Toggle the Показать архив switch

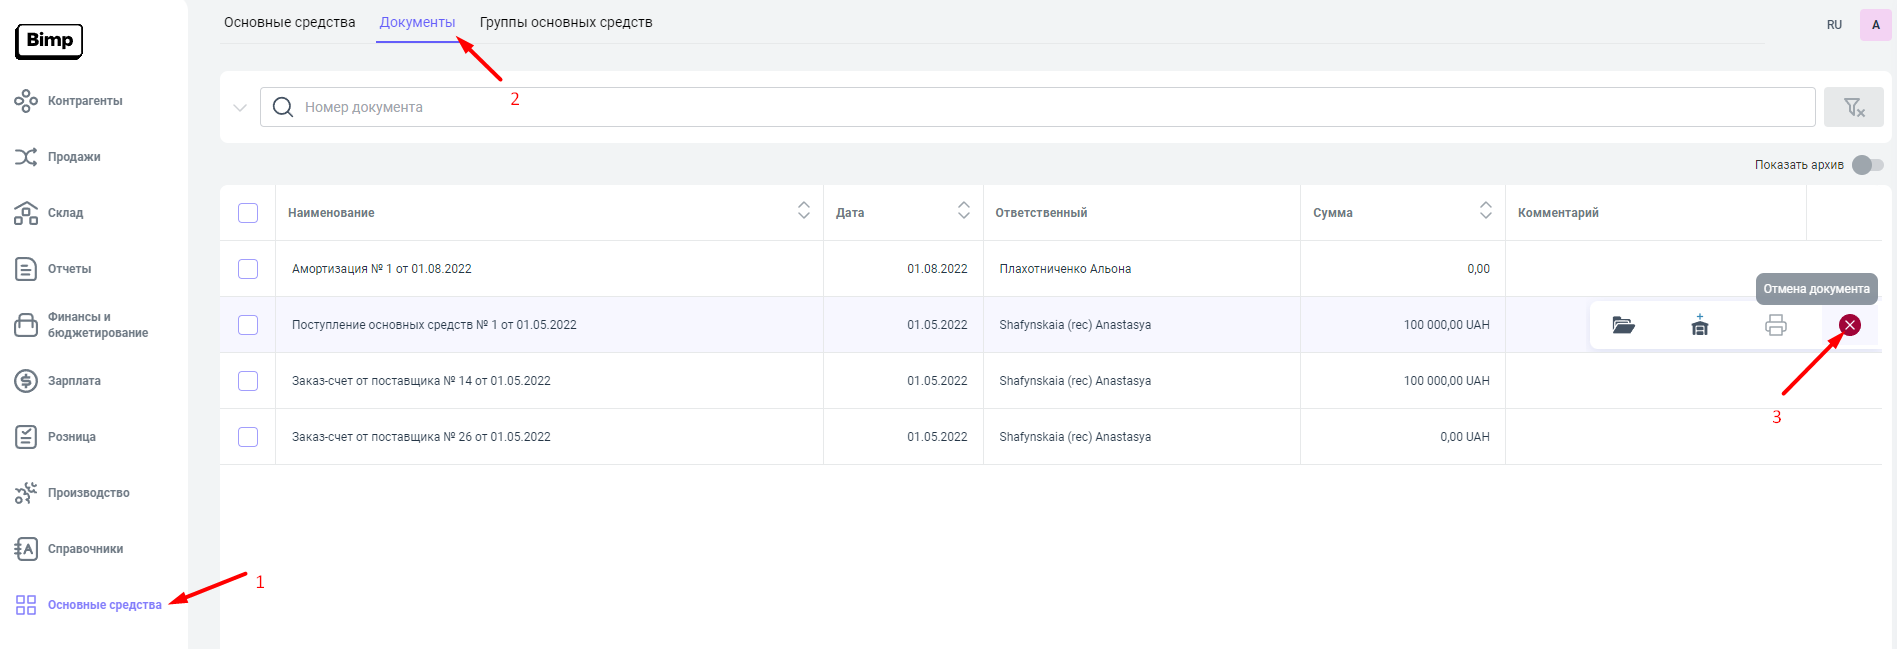click(x=1866, y=165)
